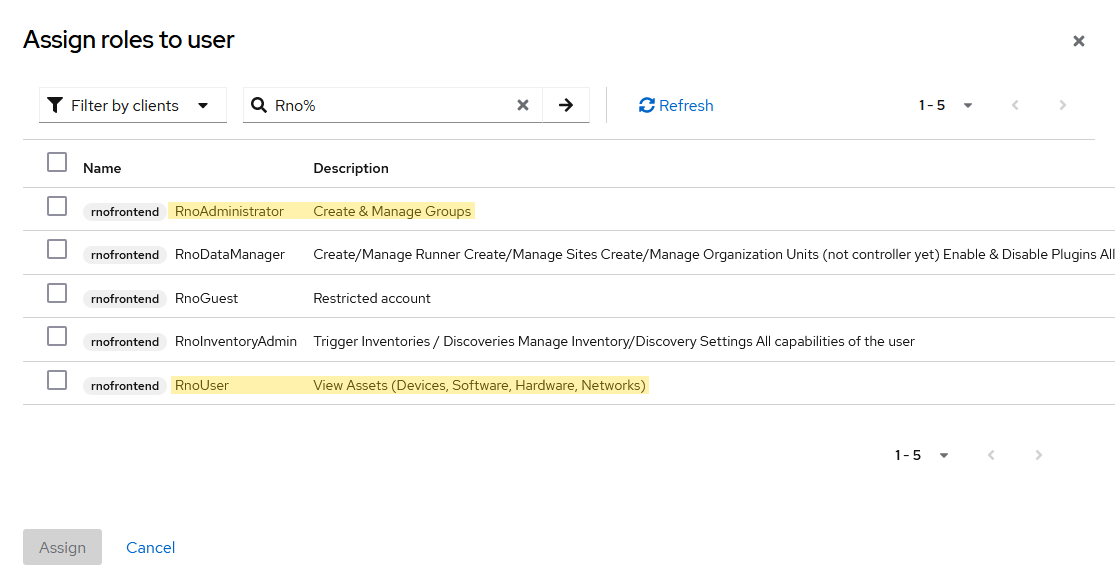
Task: Enable the RnoUser role checkbox
Action: coord(57,380)
